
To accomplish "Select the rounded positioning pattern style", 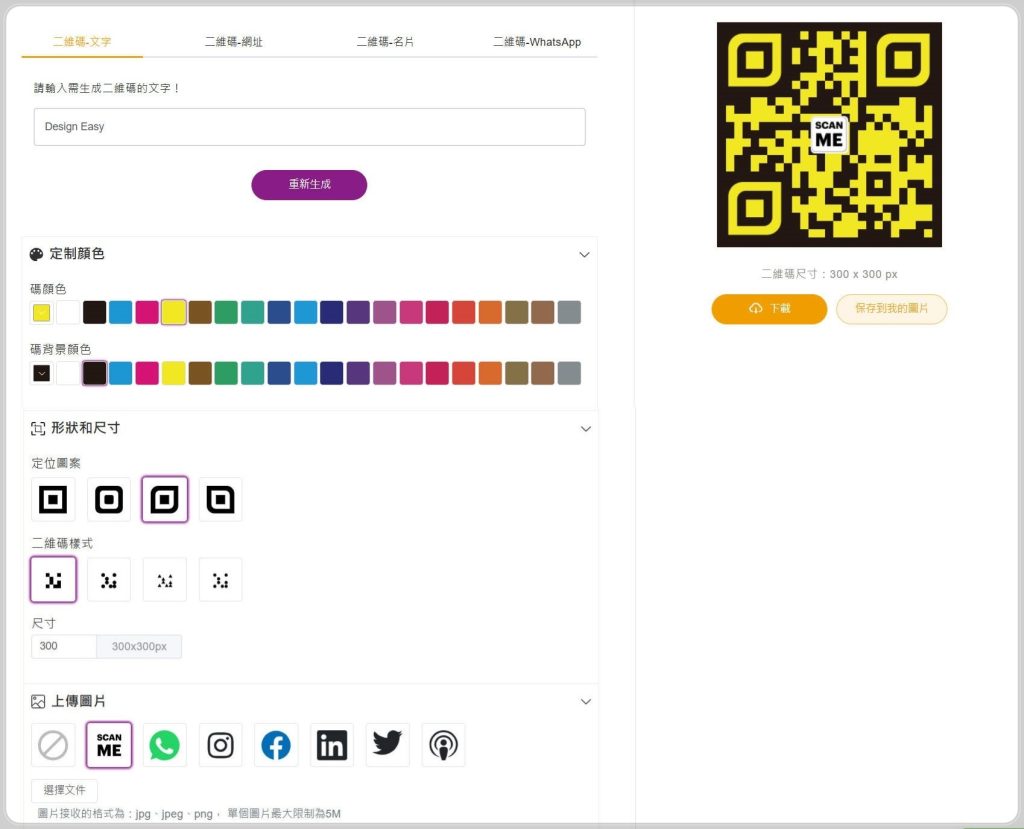I will 108,499.
